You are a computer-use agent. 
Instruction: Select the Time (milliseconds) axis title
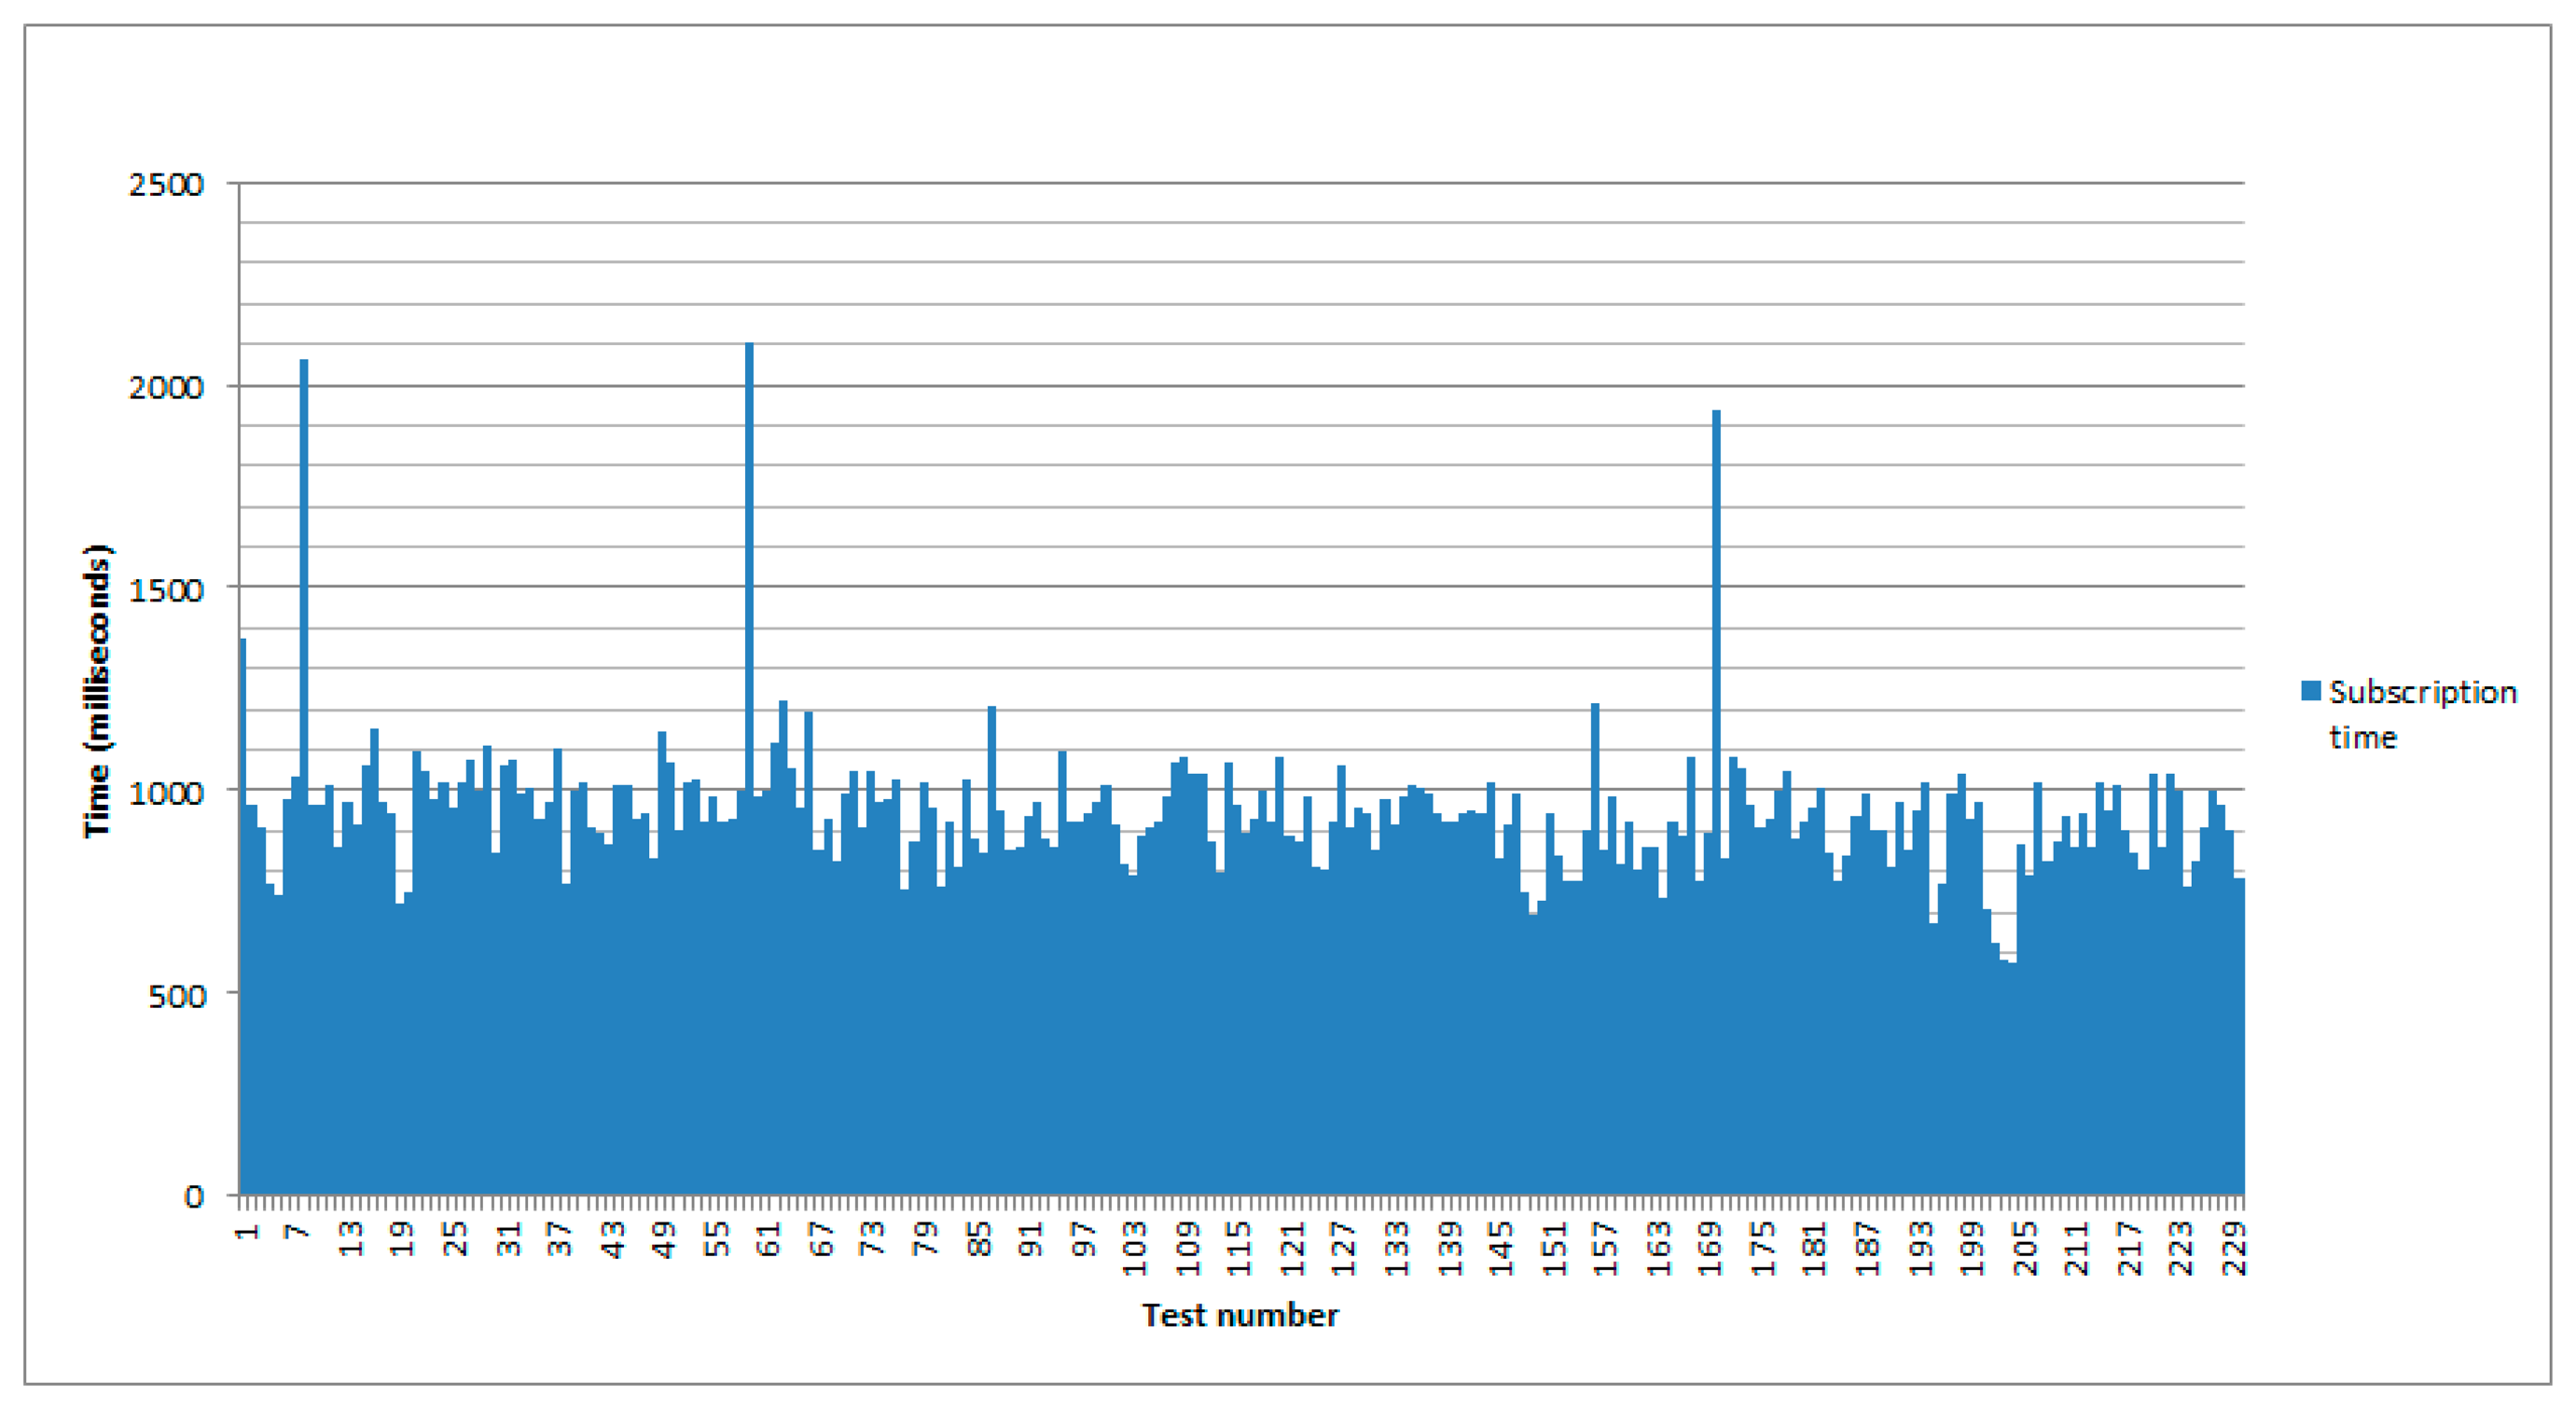point(98,690)
